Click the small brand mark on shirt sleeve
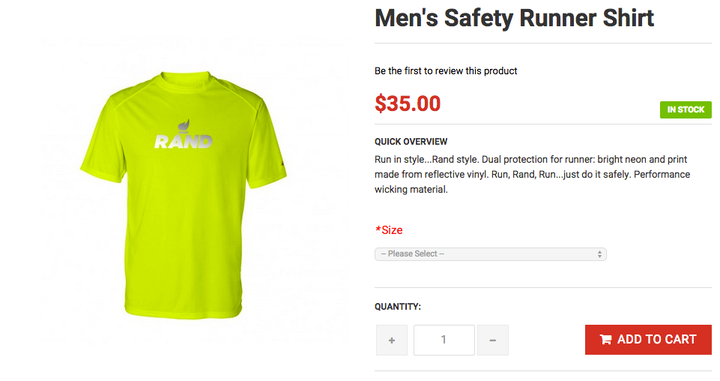This screenshot has height=381, width=720. click(283, 162)
